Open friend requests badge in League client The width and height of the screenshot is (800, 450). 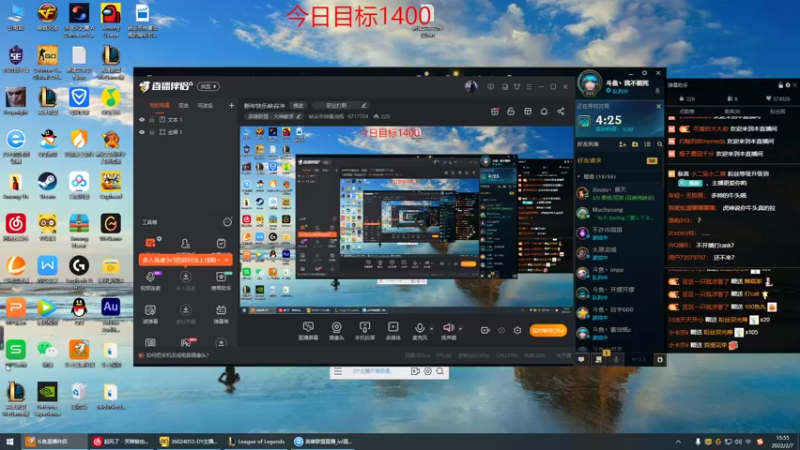pos(652,161)
